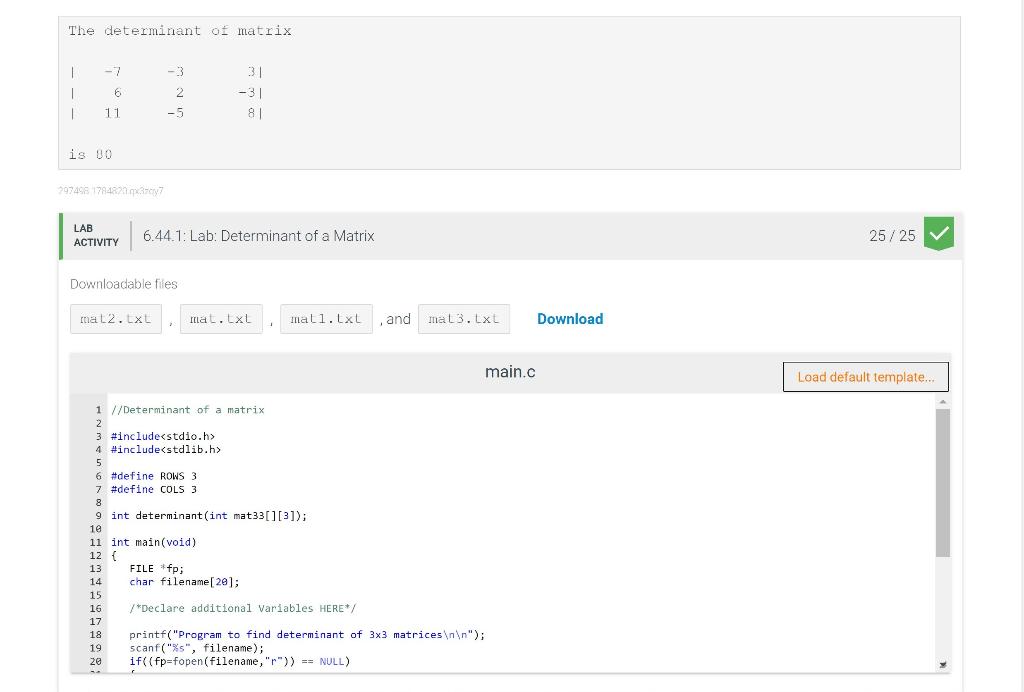
Task: Open the Download link for files
Action: pyautogui.click(x=570, y=318)
